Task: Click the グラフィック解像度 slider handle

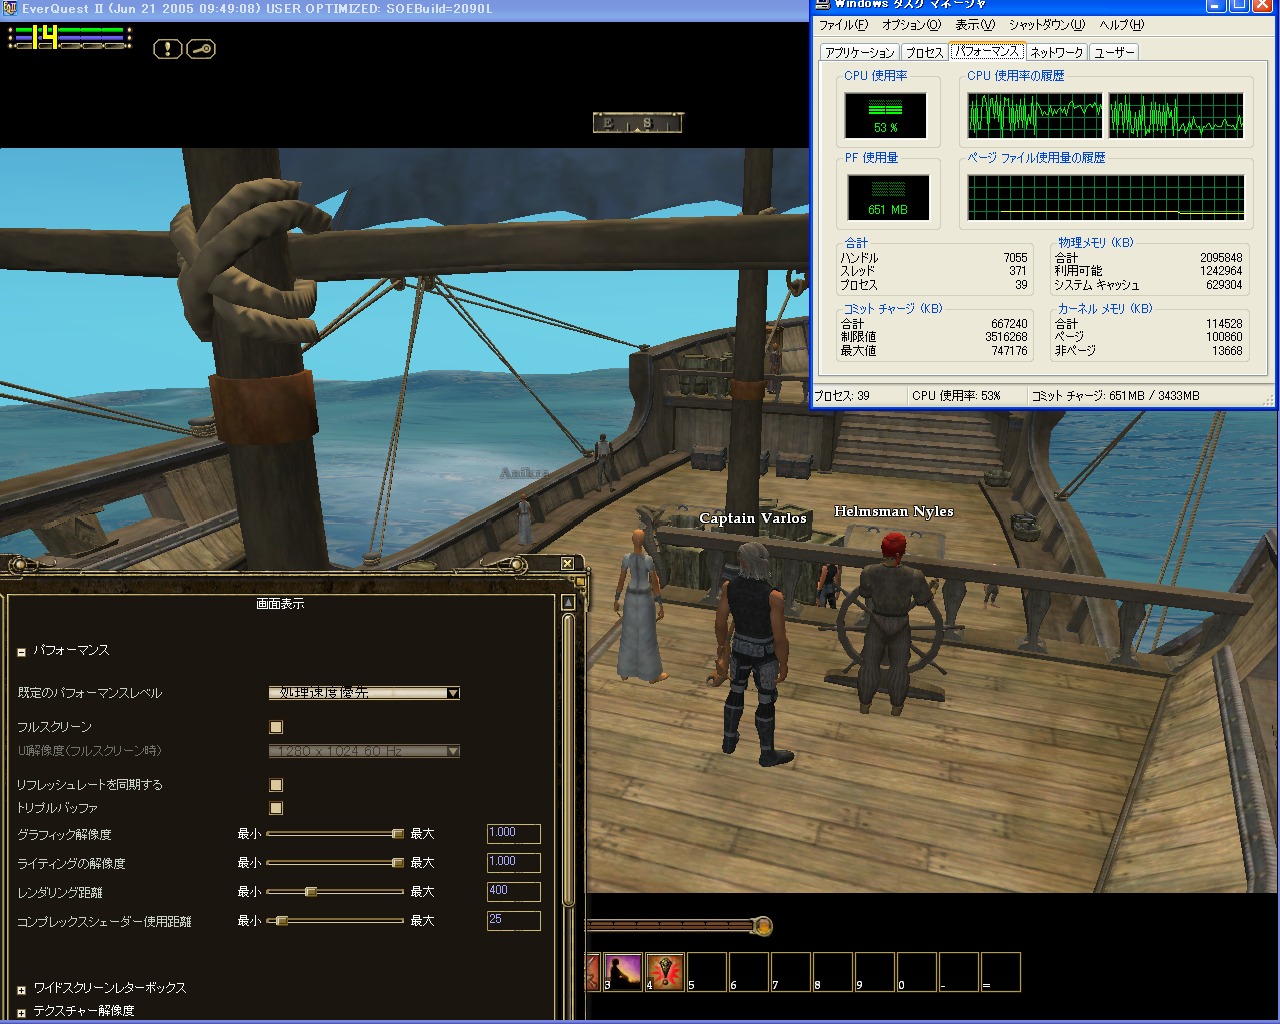Action: 397,834
